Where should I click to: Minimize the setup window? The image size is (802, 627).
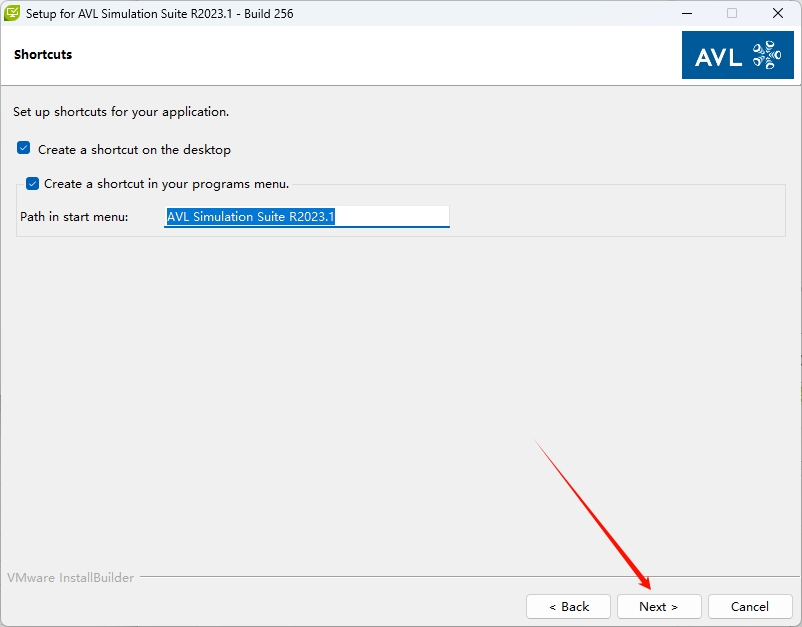(x=686, y=14)
